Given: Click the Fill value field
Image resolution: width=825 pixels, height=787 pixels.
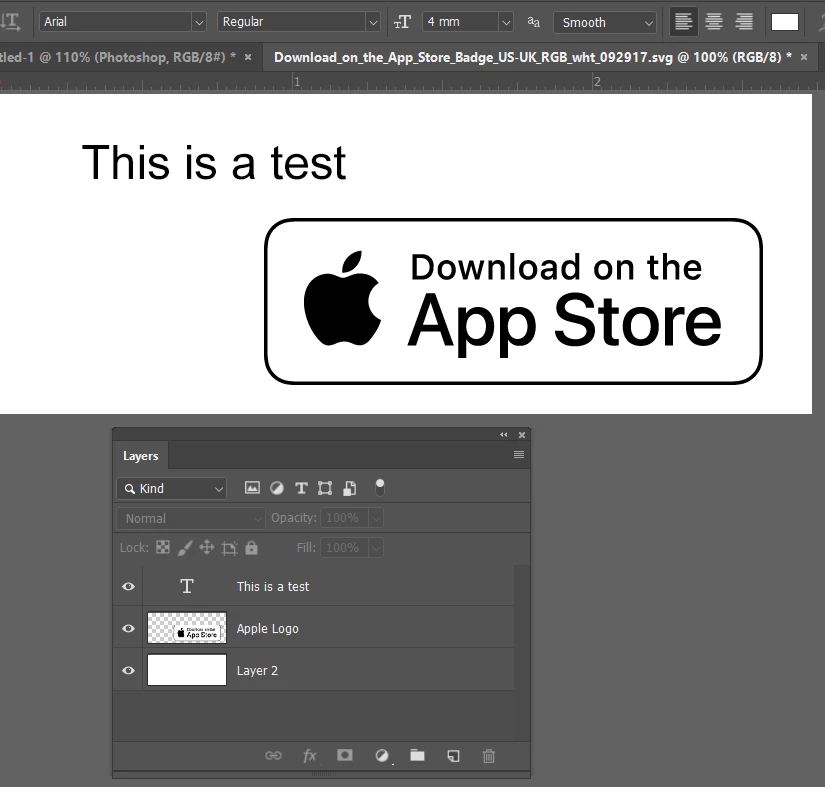Looking at the screenshot, I should tap(345, 548).
